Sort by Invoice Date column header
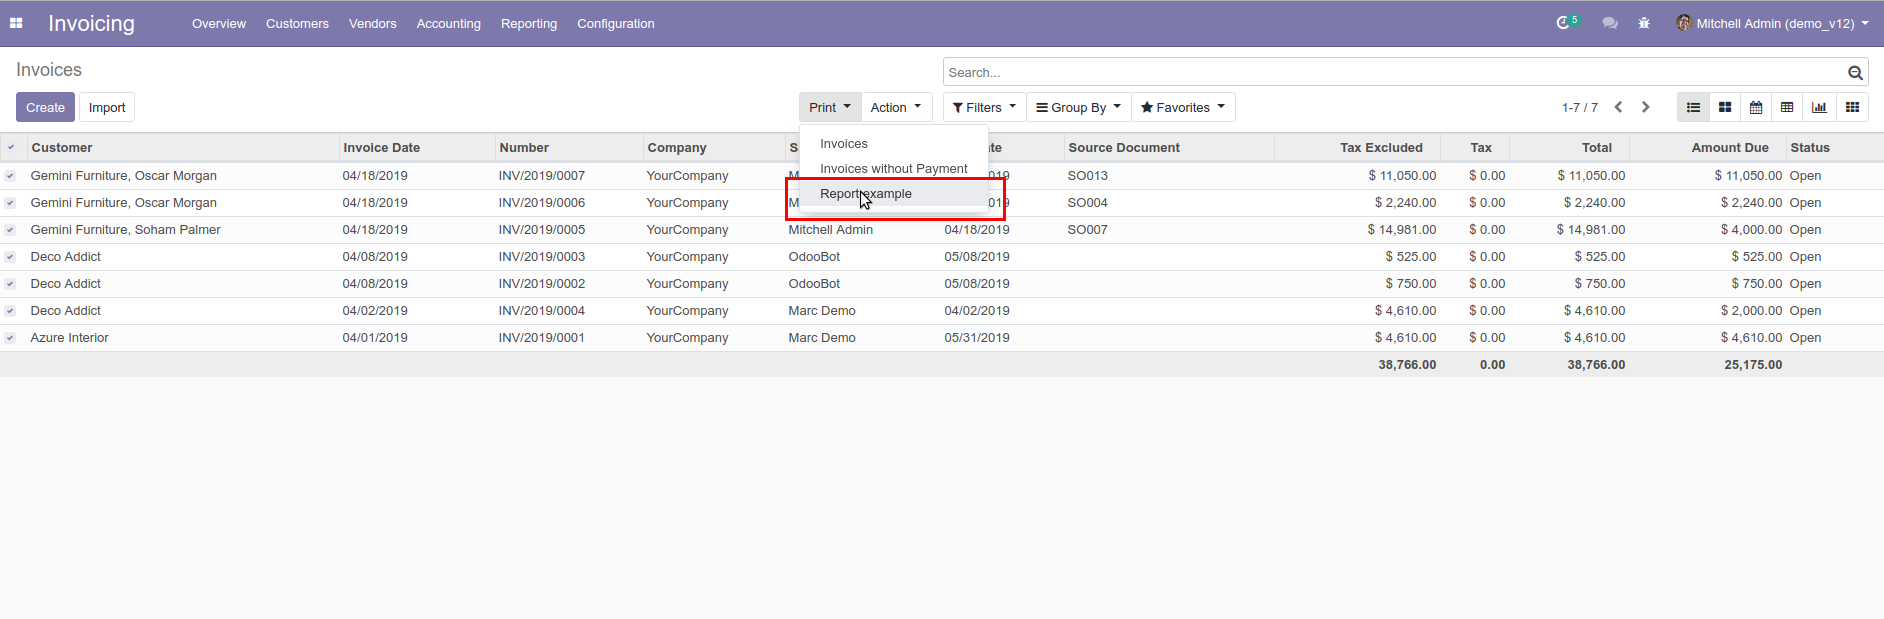Screen dimensions: 1884x619 (x=417, y=147)
